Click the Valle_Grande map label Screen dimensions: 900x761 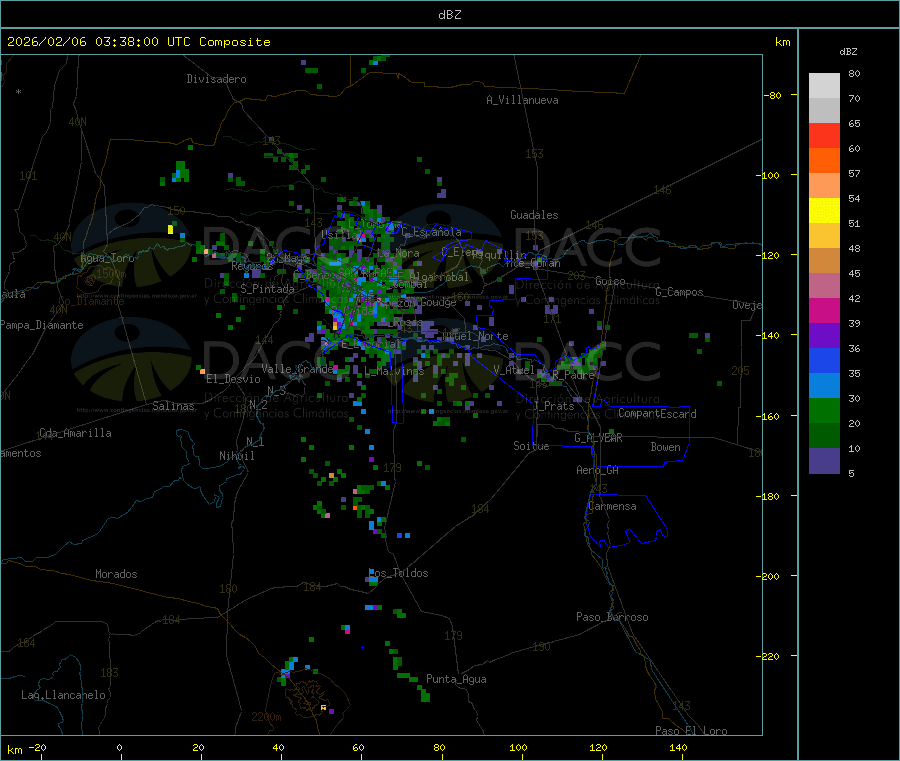[297, 369]
